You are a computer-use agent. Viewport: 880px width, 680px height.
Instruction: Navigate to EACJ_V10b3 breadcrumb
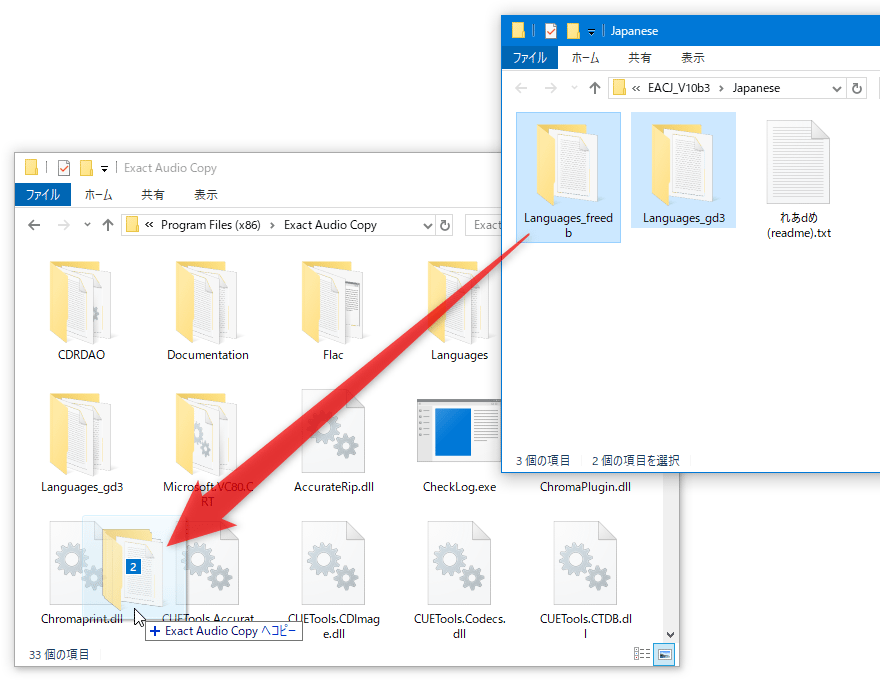coord(679,88)
